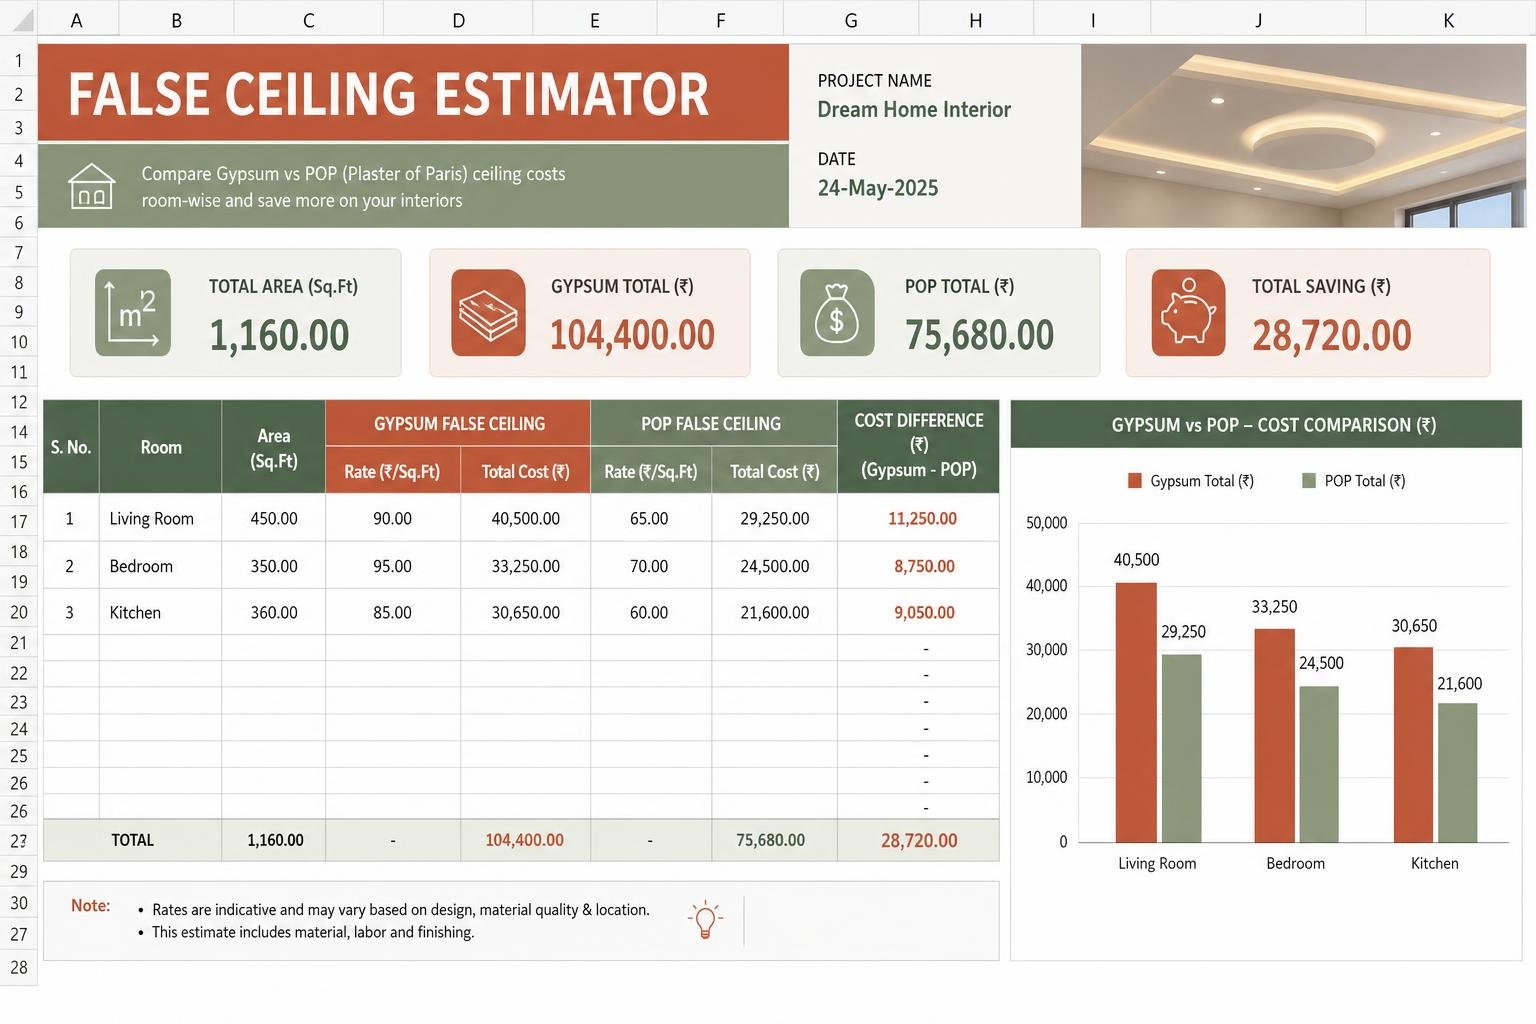Image resolution: width=1536 pixels, height=1024 pixels.
Task: Click the total difference 28,720.00 in table
Action: [x=919, y=840]
